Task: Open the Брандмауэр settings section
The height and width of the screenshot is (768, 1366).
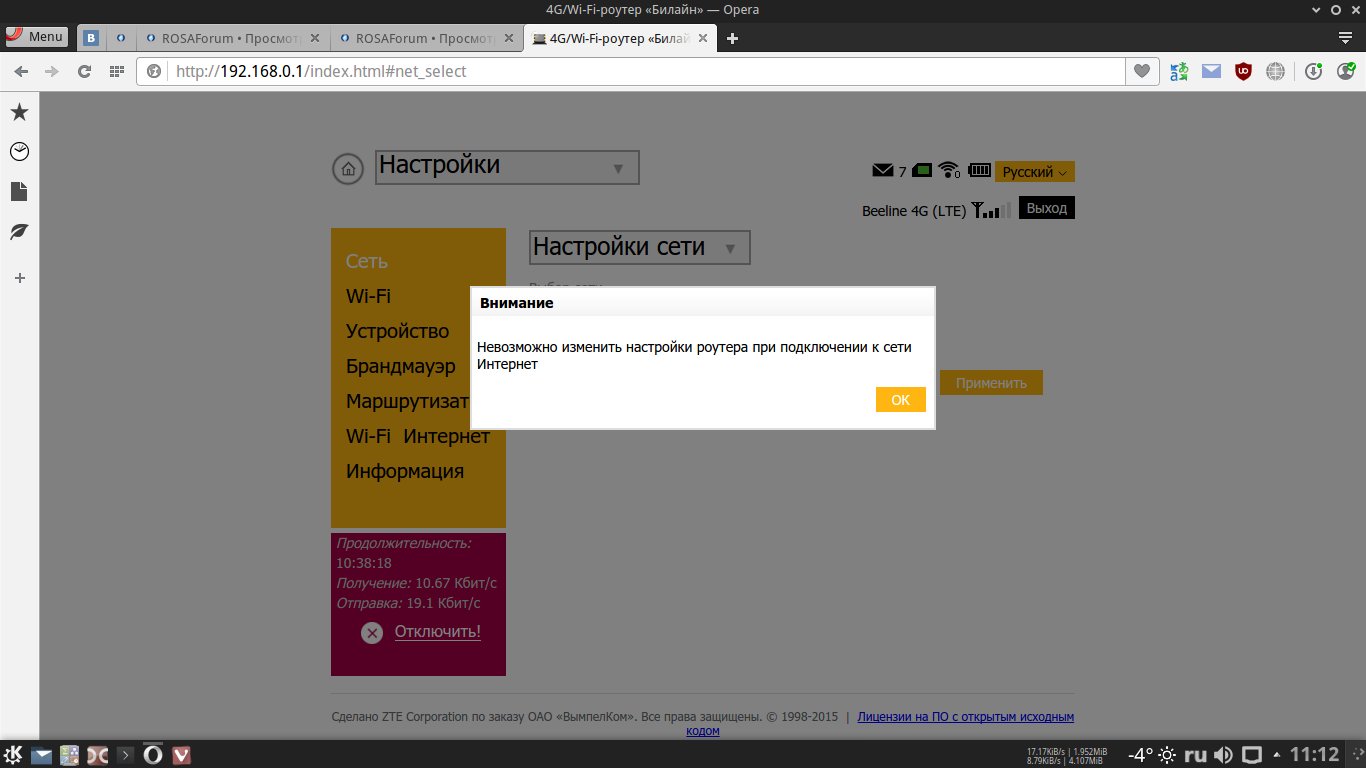Action: [x=401, y=366]
